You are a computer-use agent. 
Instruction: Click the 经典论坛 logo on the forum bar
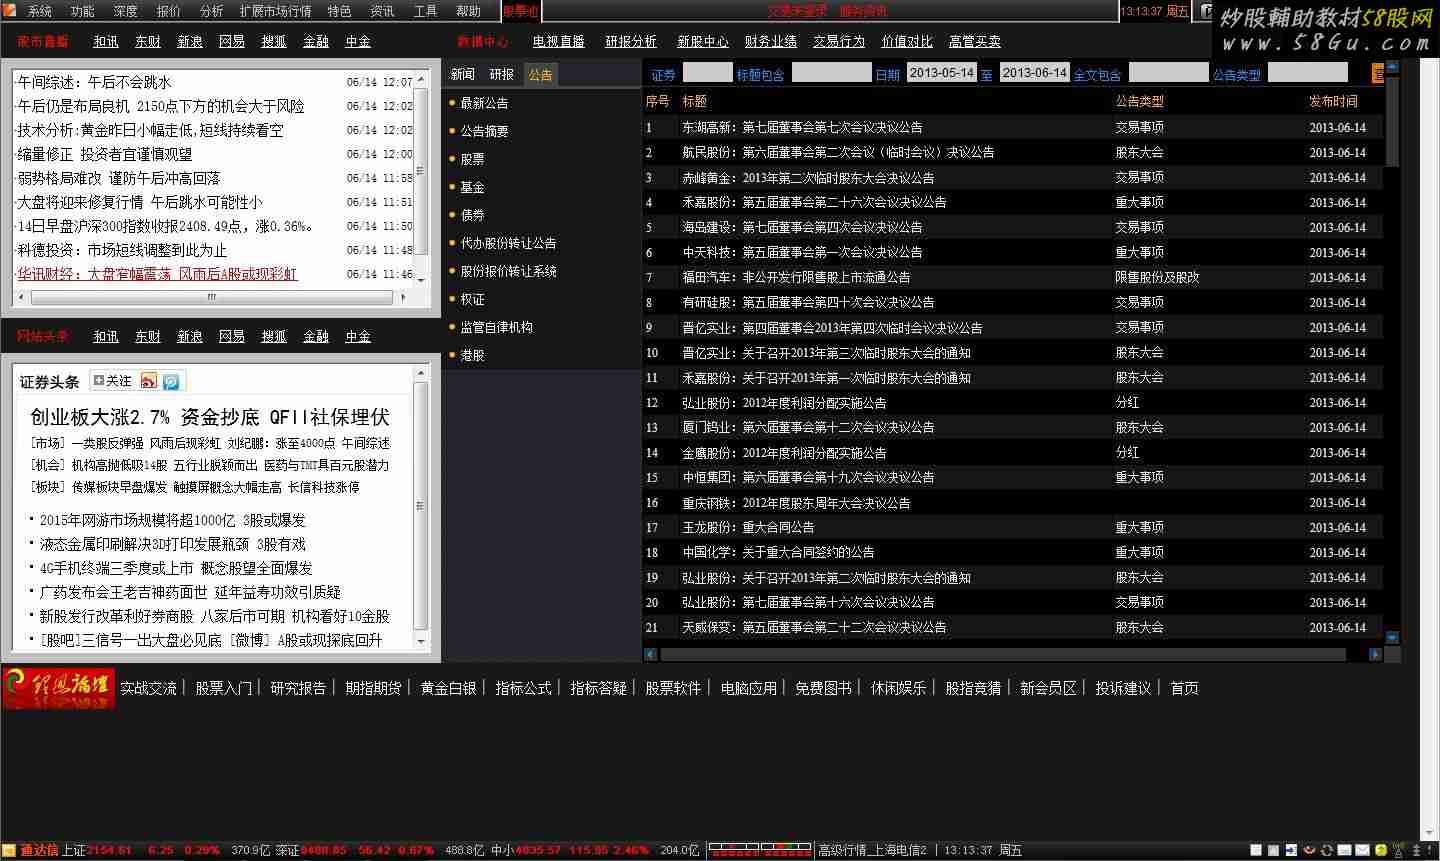click(59, 688)
